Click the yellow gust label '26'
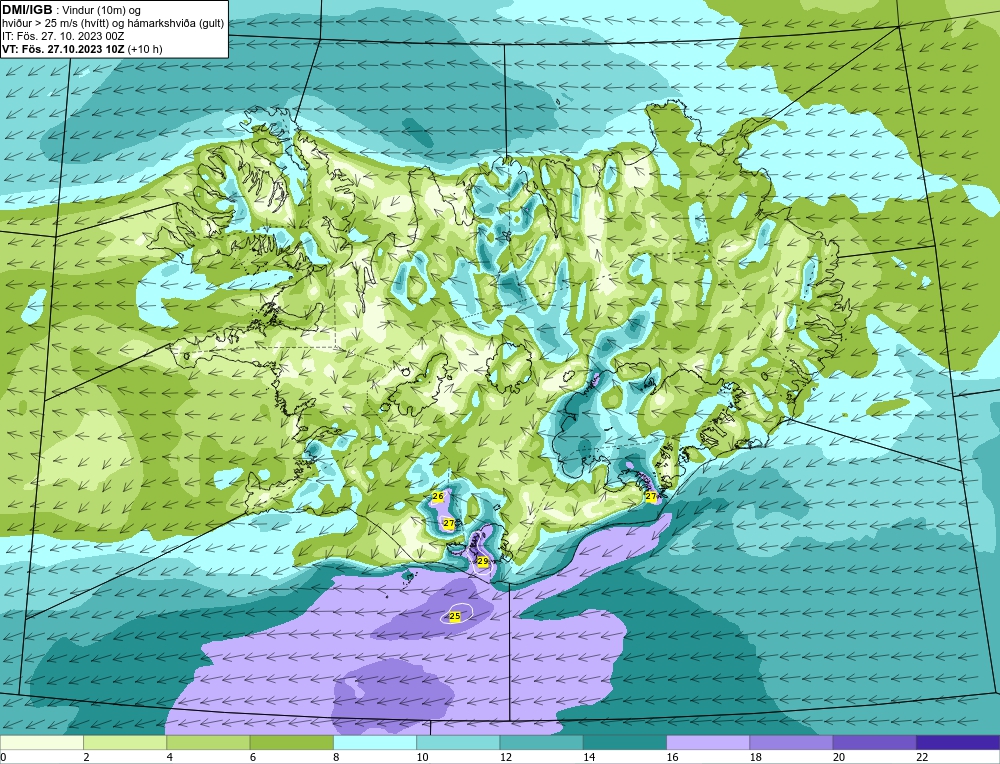 click(438, 496)
